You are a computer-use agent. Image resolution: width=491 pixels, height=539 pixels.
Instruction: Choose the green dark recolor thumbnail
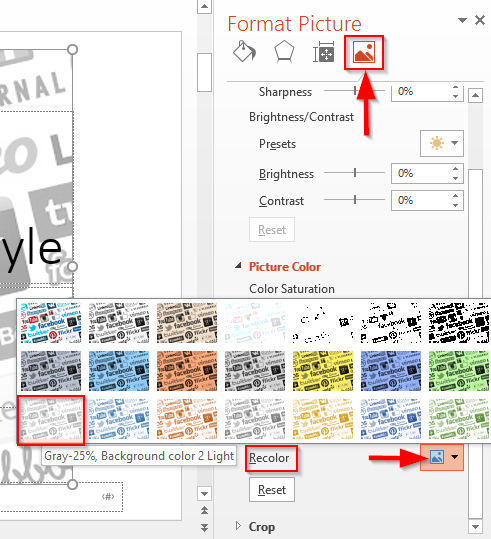point(459,371)
